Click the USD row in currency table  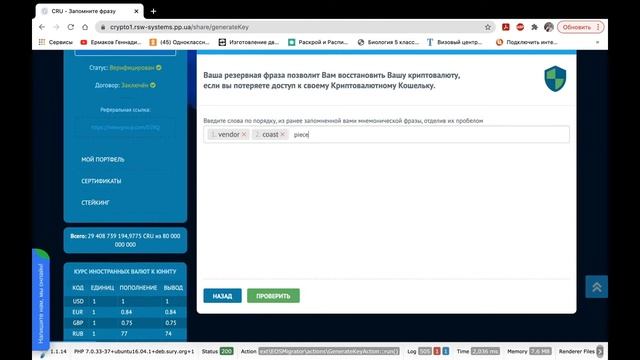(125, 301)
